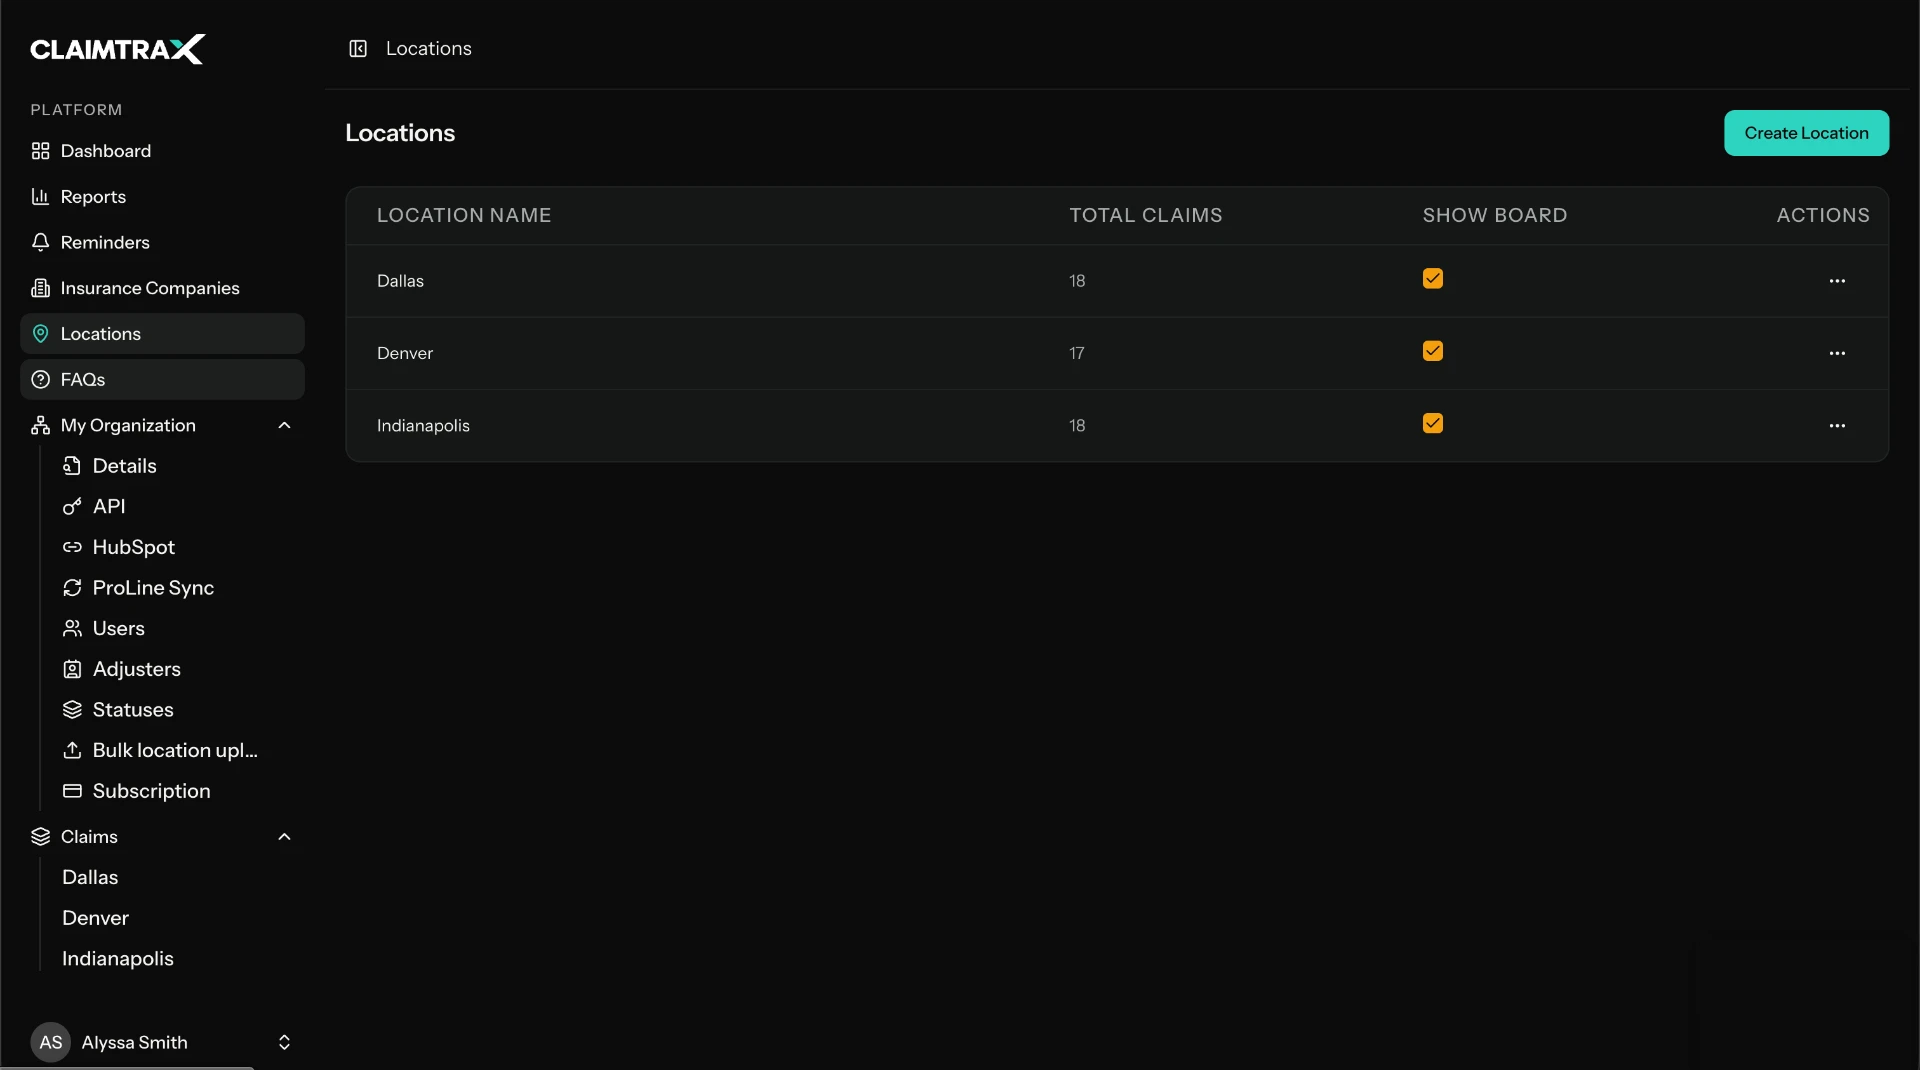Click the Total Claims column header
1920x1070 pixels.
pyautogui.click(x=1146, y=215)
